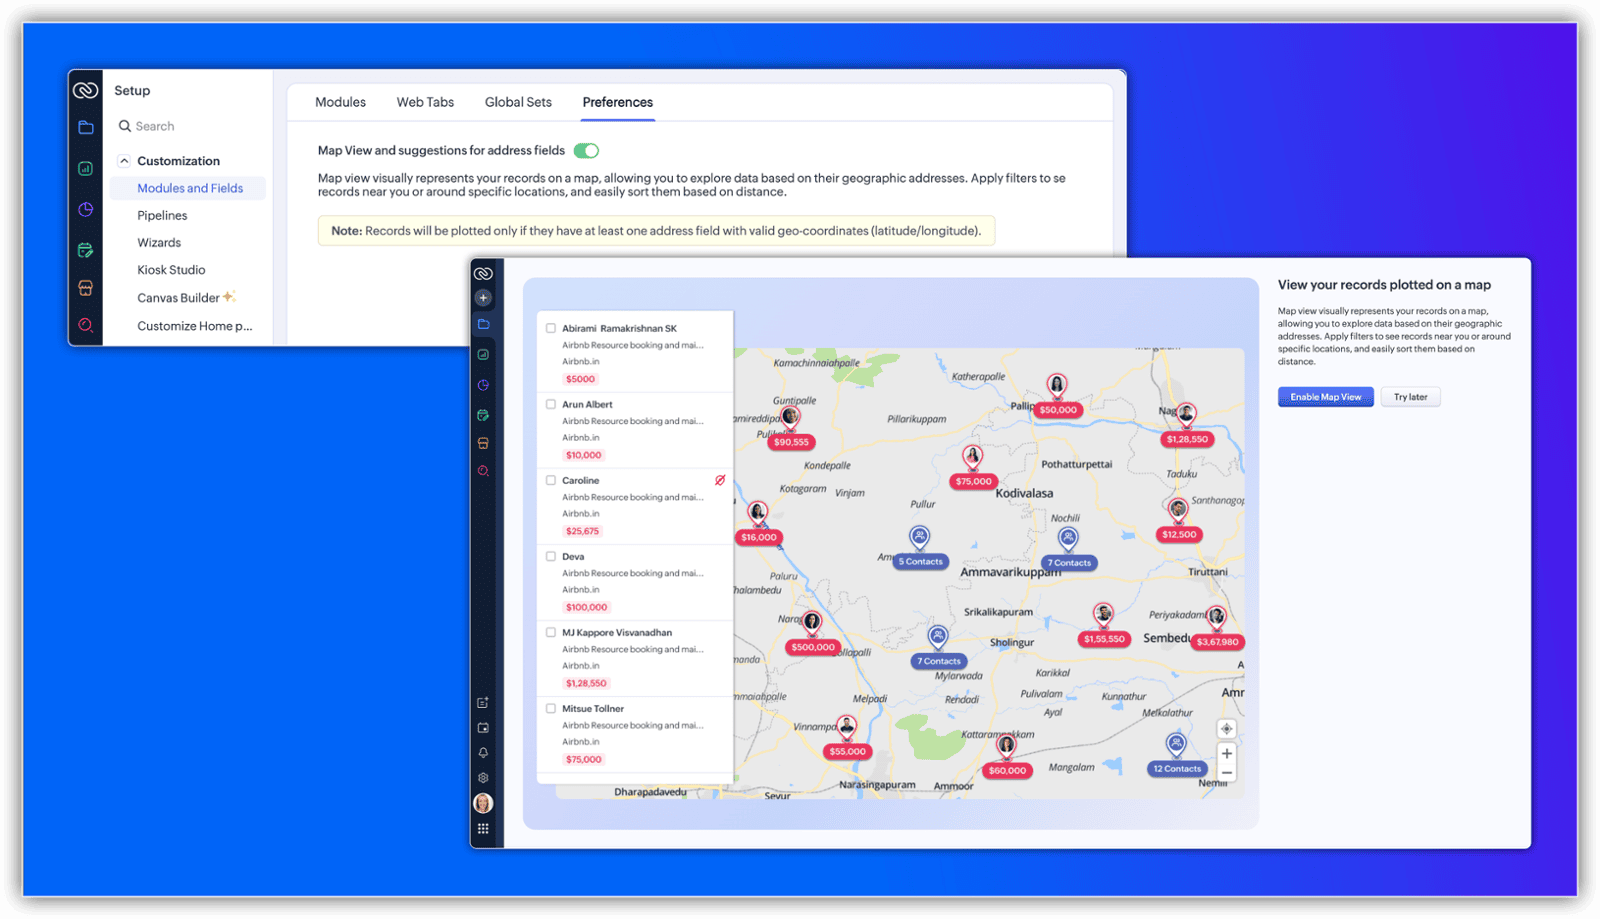Click the Enable Map View button

(1325, 397)
